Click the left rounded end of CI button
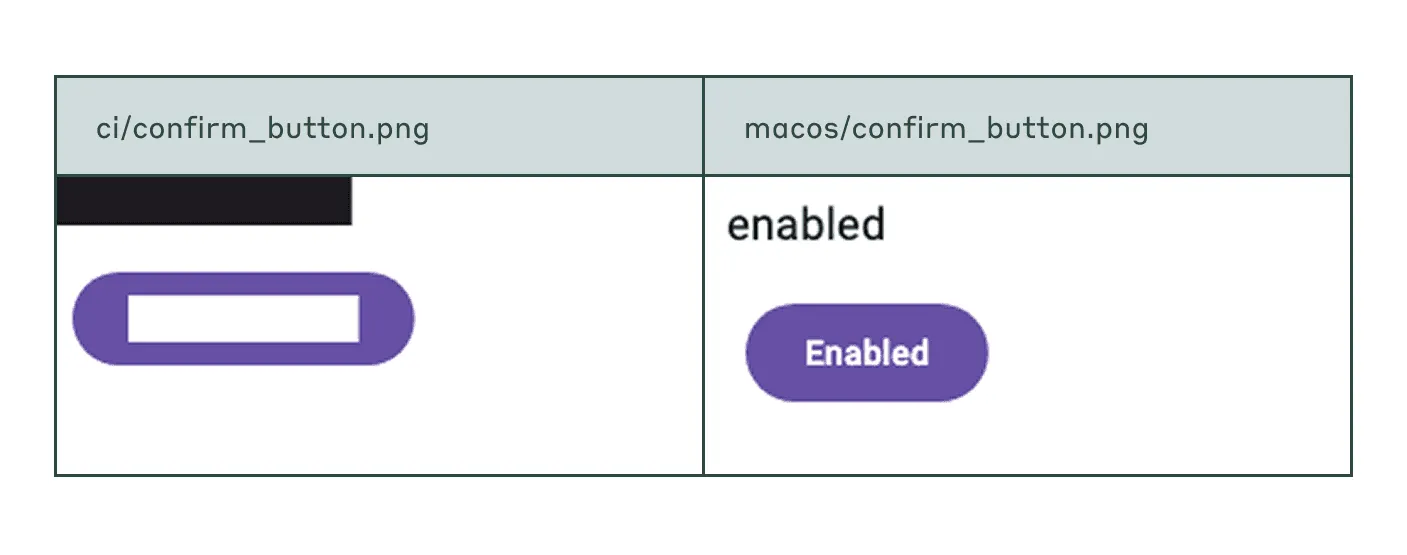Image resolution: width=1407 pixels, height=555 pixels. (98, 319)
